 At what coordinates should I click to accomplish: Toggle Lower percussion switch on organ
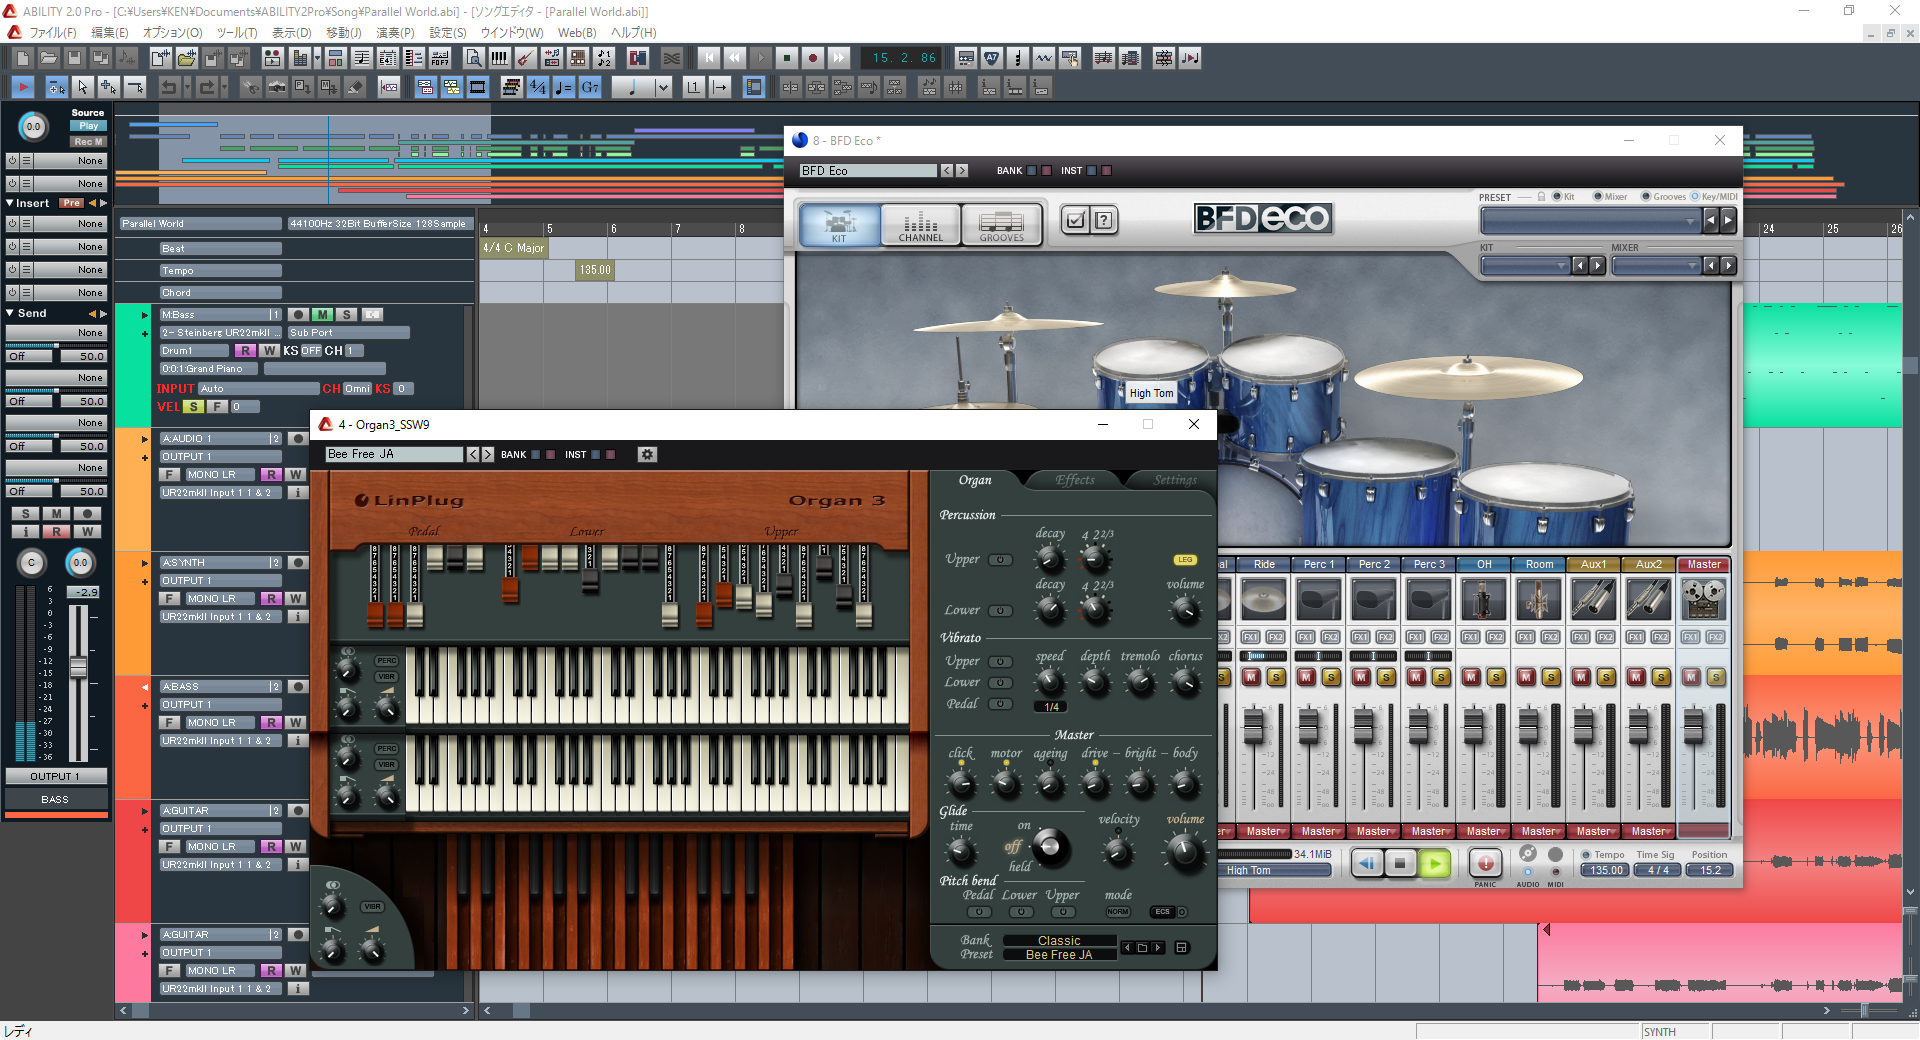point(1001,611)
